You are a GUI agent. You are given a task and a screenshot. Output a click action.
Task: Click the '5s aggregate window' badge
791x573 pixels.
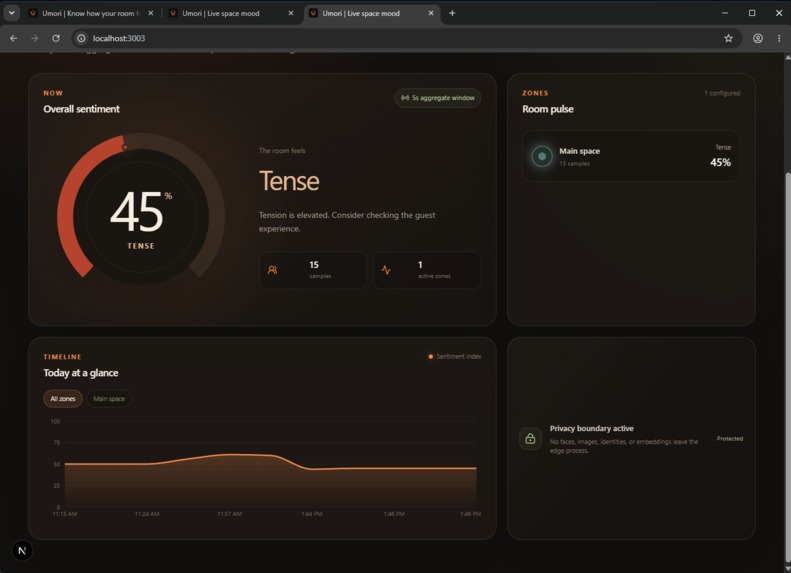437,98
